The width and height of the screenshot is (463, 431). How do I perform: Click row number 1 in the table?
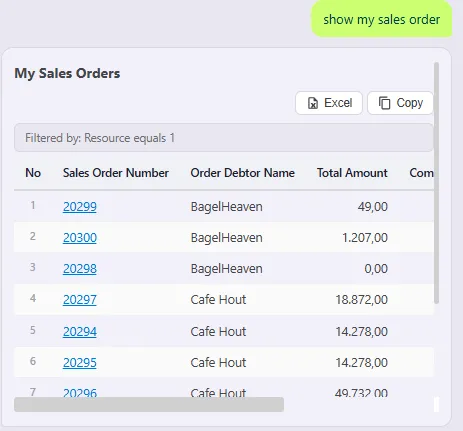click(x=33, y=205)
